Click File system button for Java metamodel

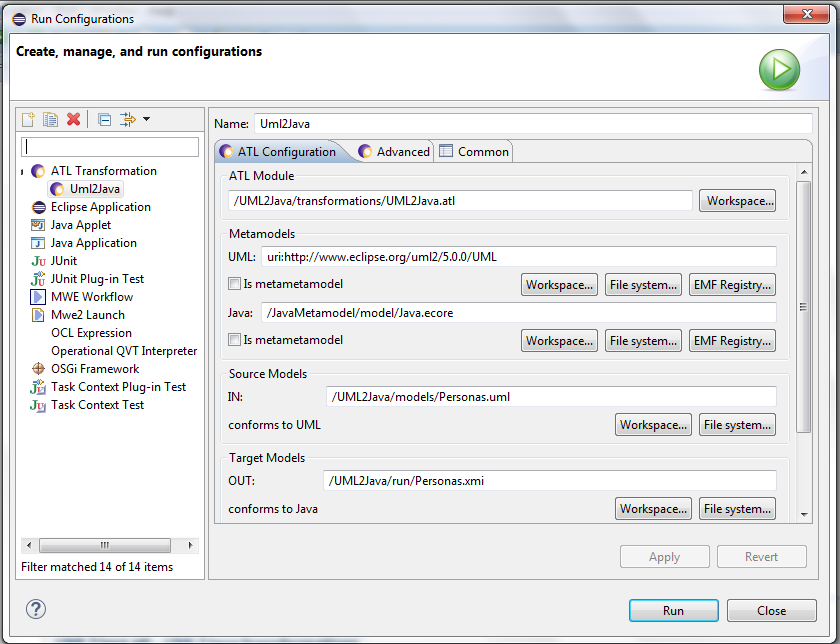pos(643,341)
